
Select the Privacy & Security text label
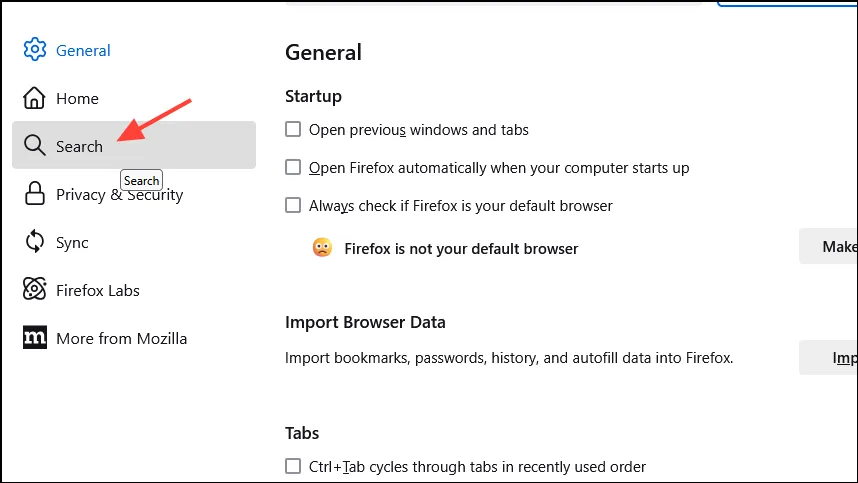click(x=119, y=194)
